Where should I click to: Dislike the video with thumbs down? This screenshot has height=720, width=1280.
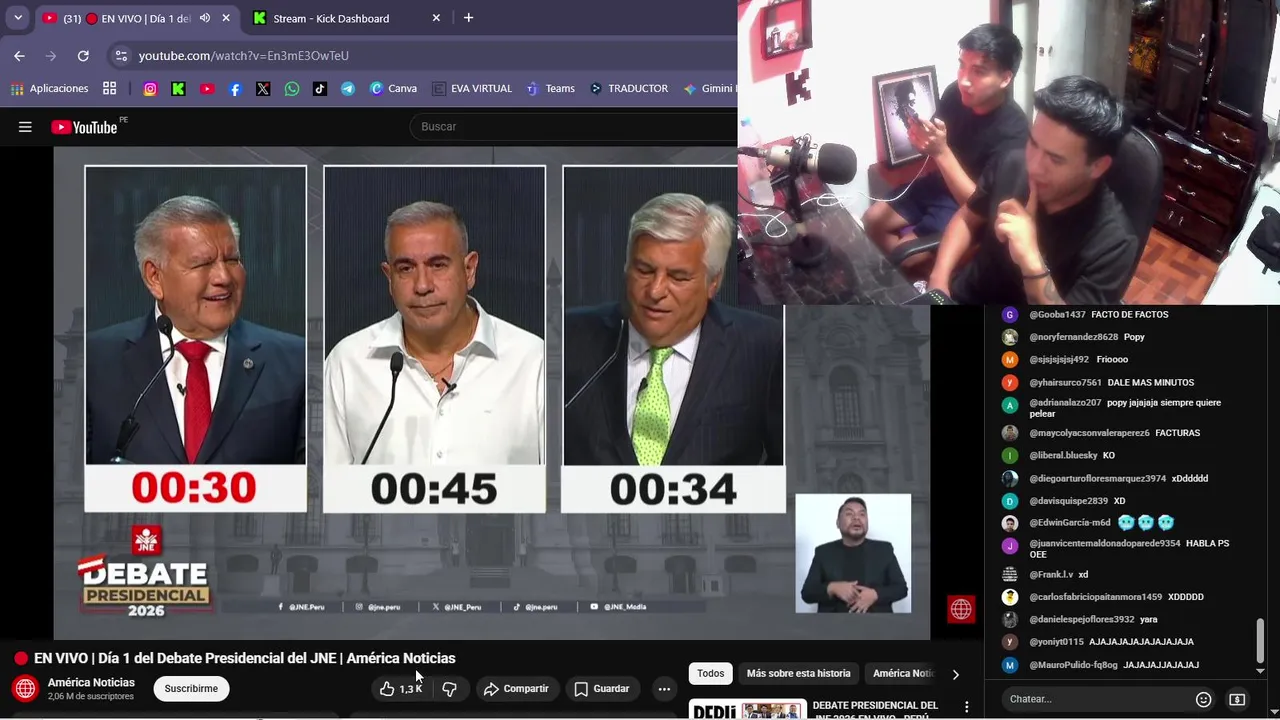450,689
